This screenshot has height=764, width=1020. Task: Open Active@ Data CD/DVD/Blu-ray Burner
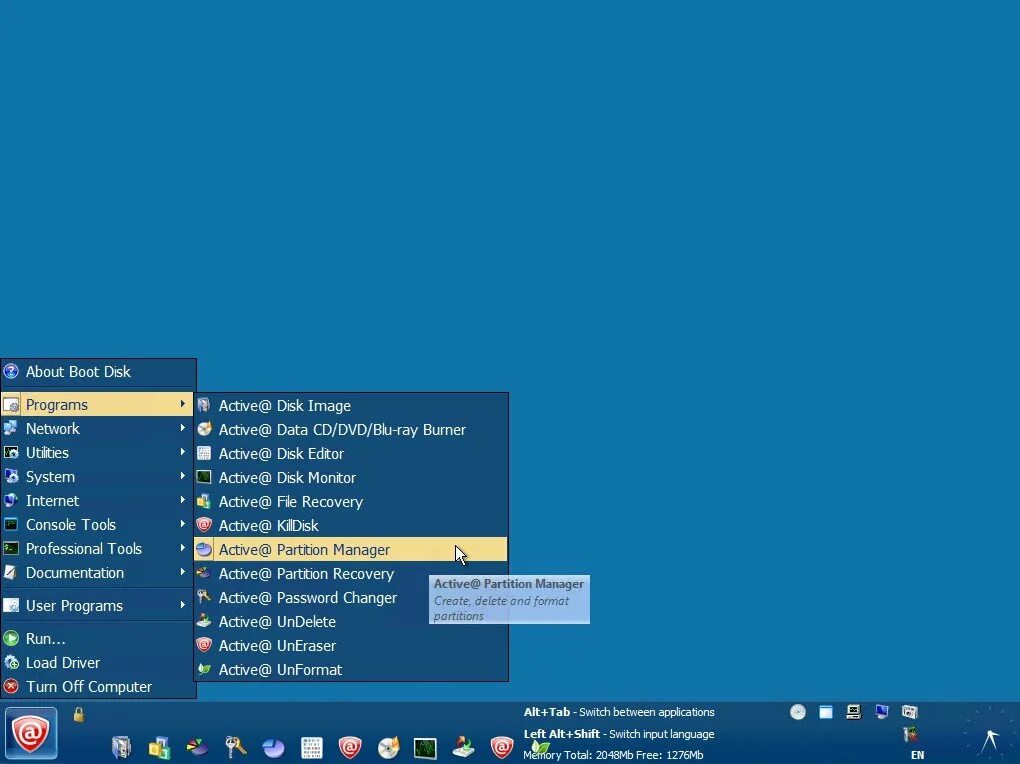pyautogui.click(x=351, y=430)
